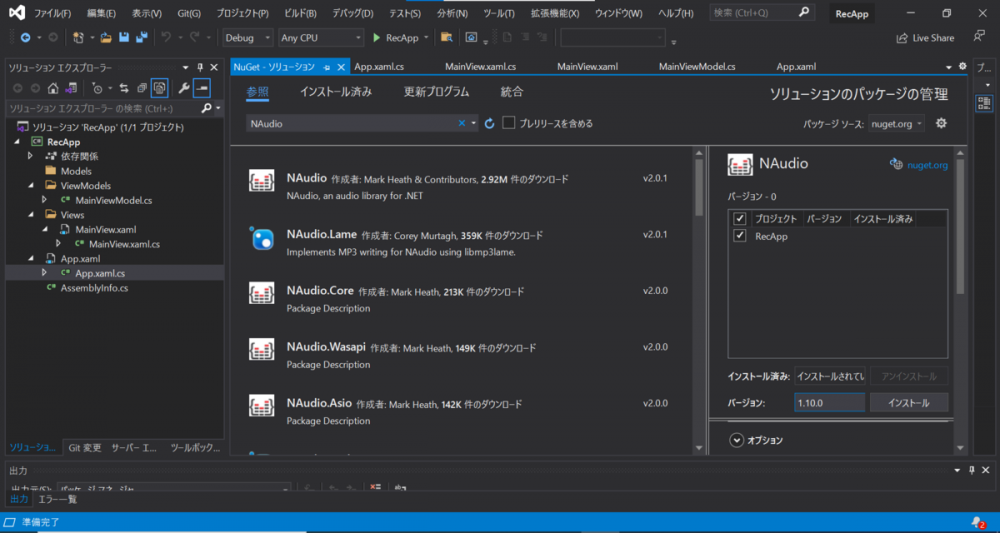Open the feedback icon at top right

(979, 36)
